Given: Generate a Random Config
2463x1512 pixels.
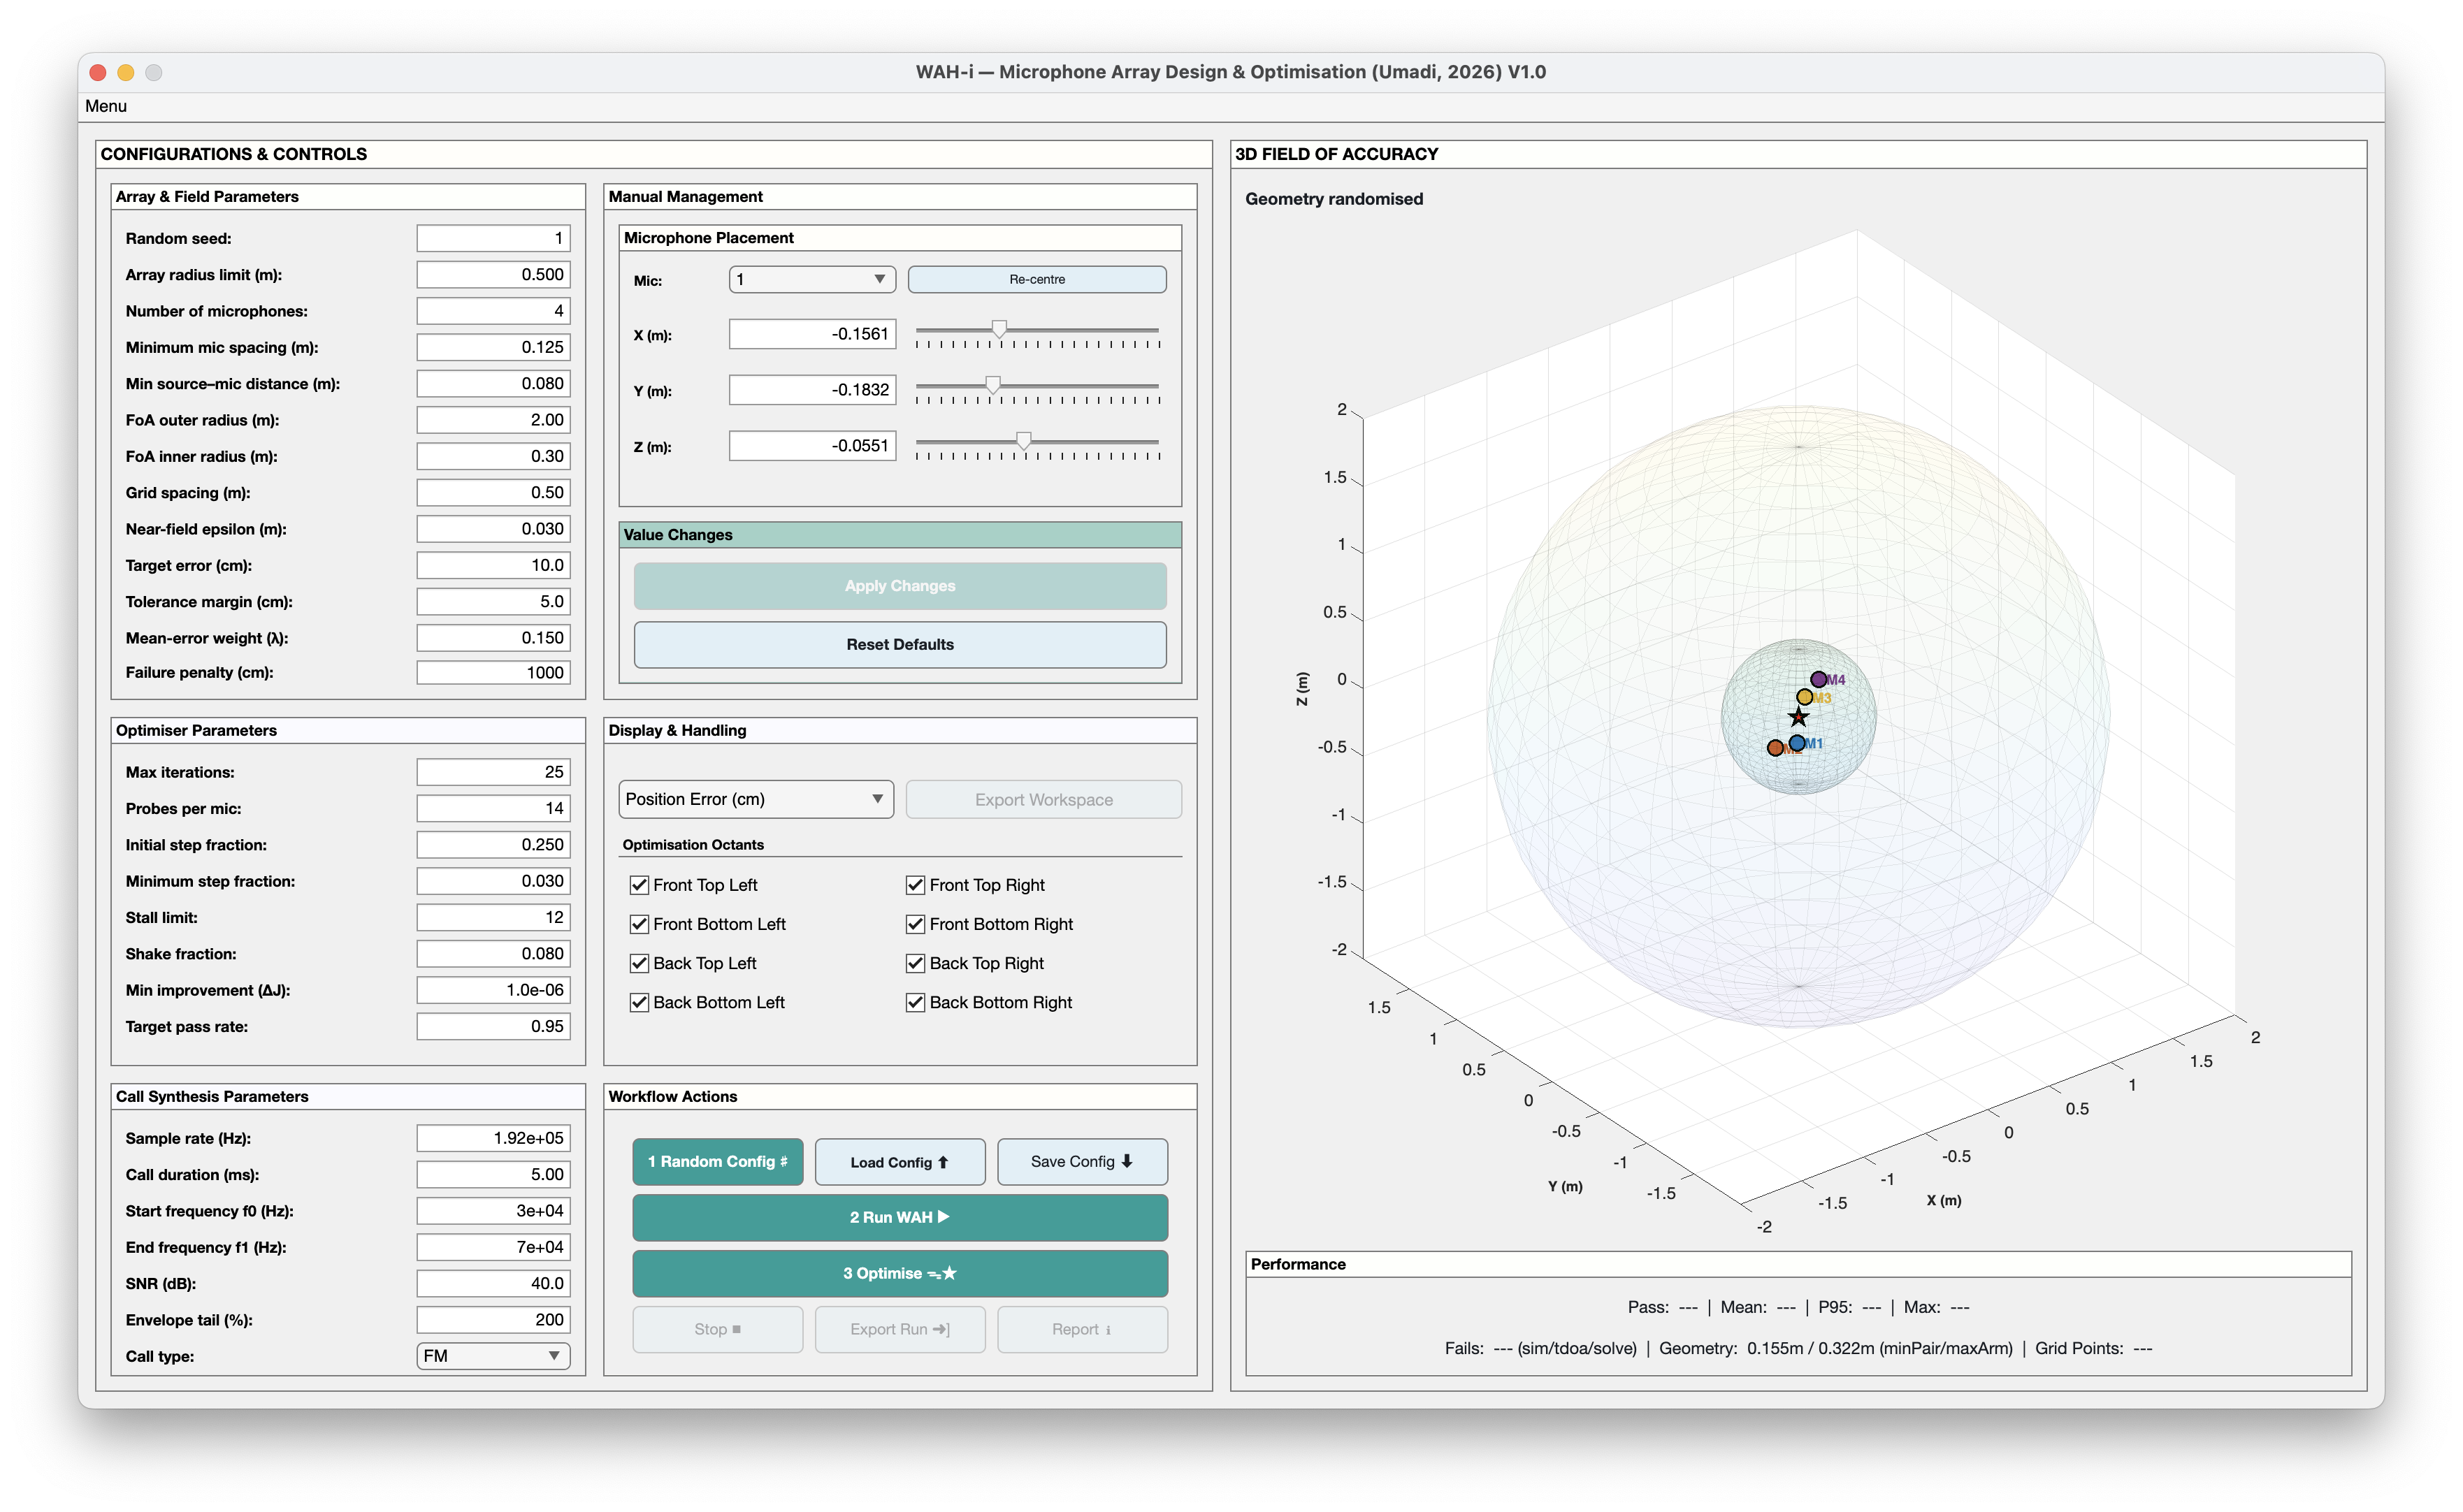Looking at the screenshot, I should [717, 1161].
